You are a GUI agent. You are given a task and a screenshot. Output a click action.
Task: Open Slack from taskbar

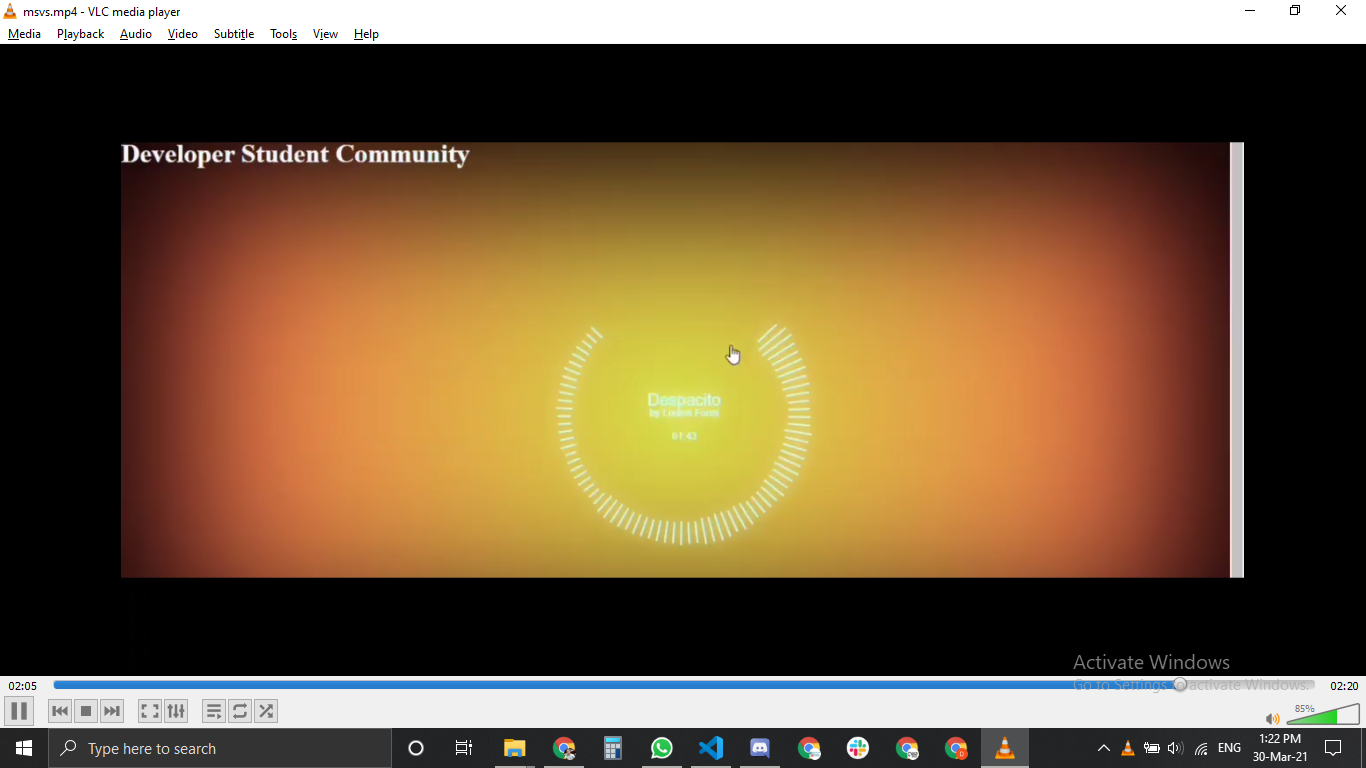[x=857, y=748]
